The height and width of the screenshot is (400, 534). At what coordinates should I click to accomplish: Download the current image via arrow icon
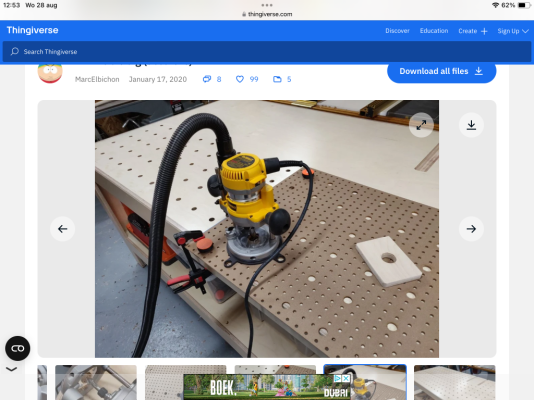471,125
